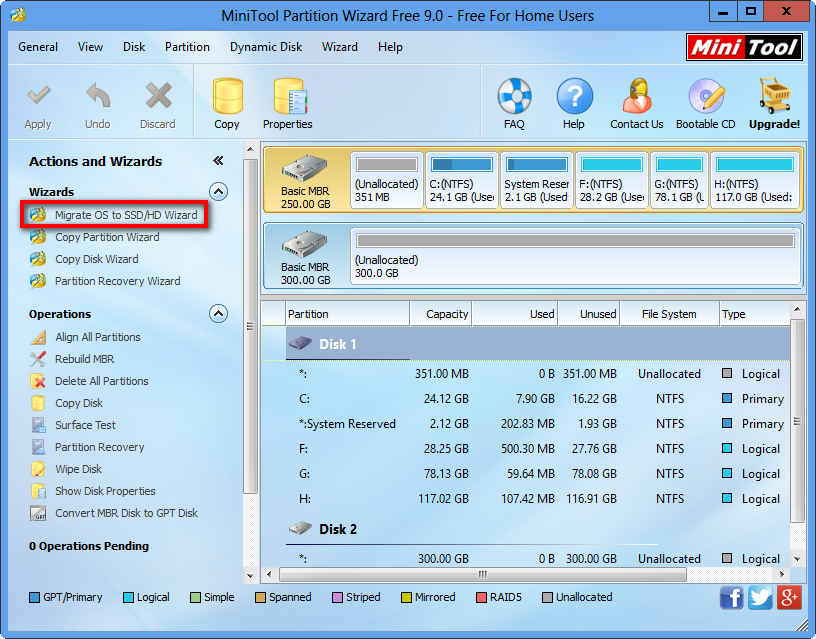Select the Disk 2 row

tap(526, 529)
